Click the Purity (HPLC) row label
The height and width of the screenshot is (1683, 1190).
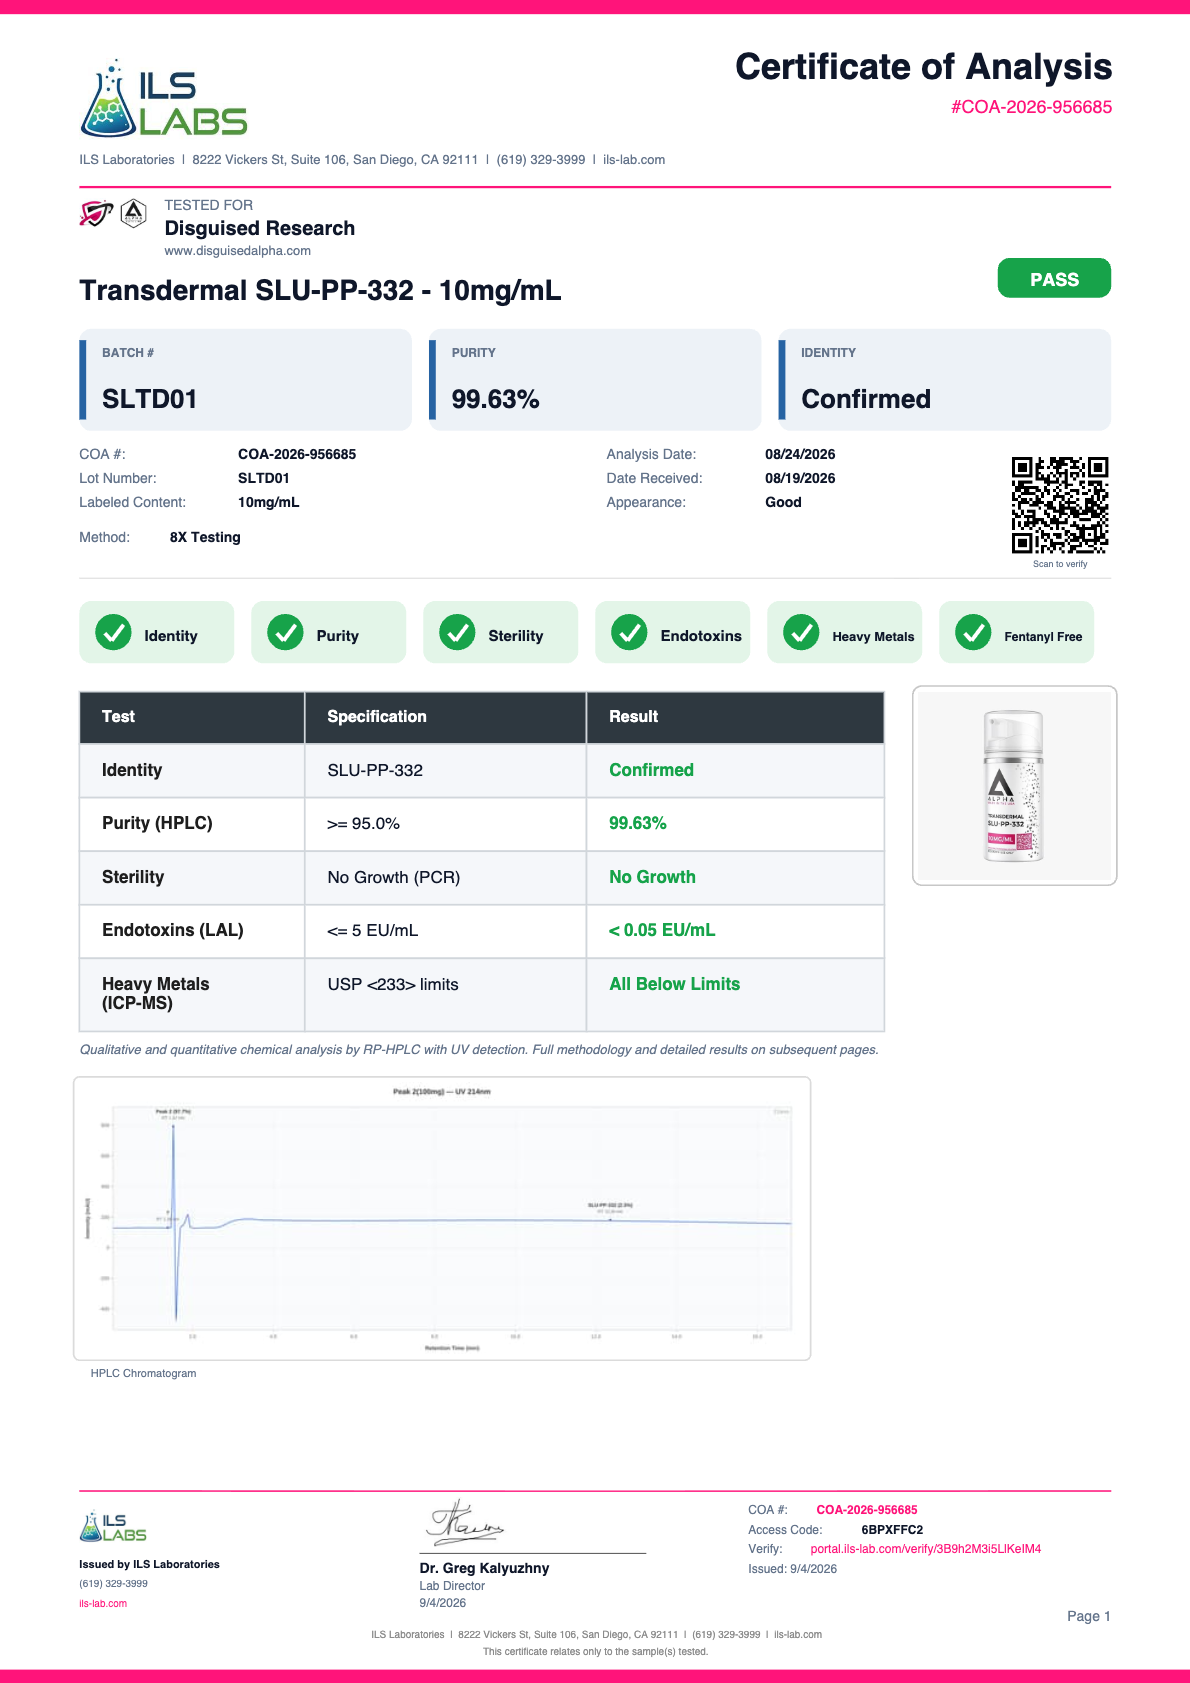pos(157,823)
